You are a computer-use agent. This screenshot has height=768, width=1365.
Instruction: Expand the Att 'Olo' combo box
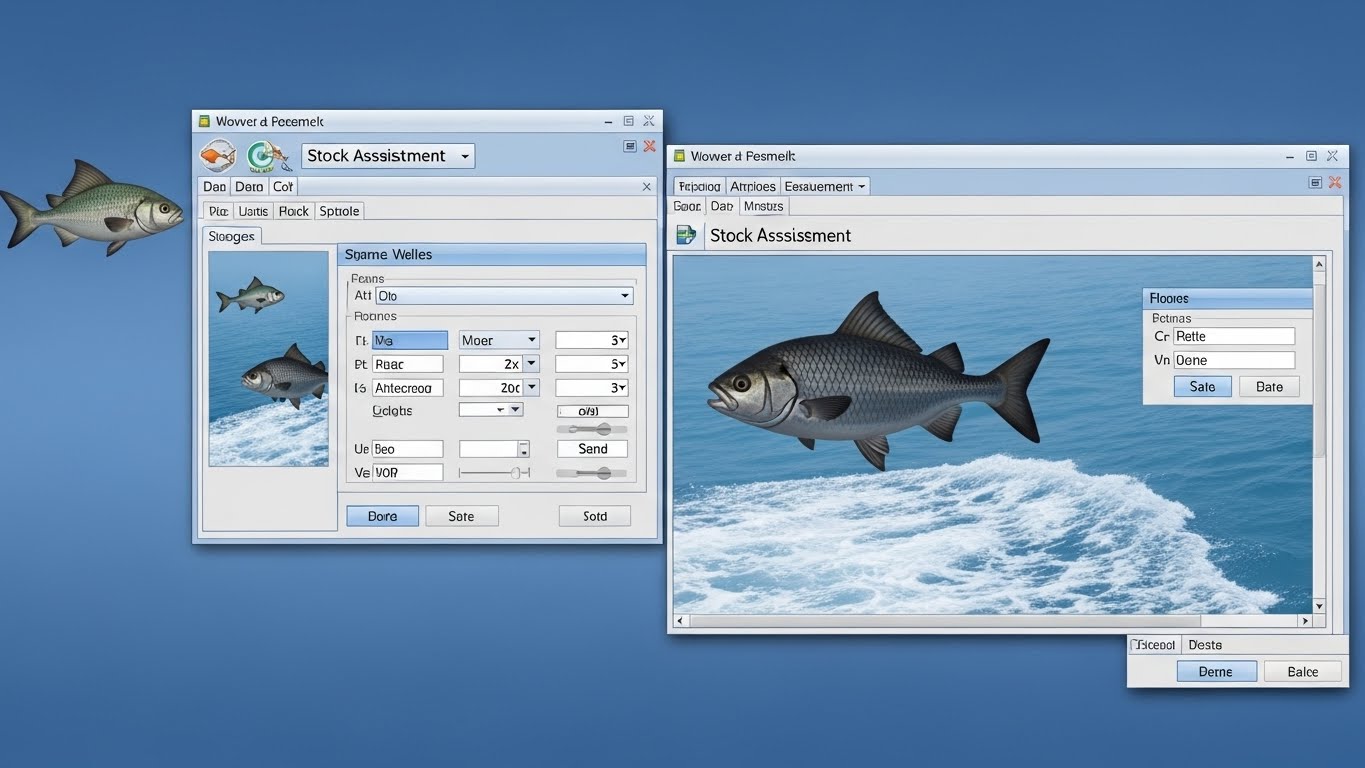(624, 296)
